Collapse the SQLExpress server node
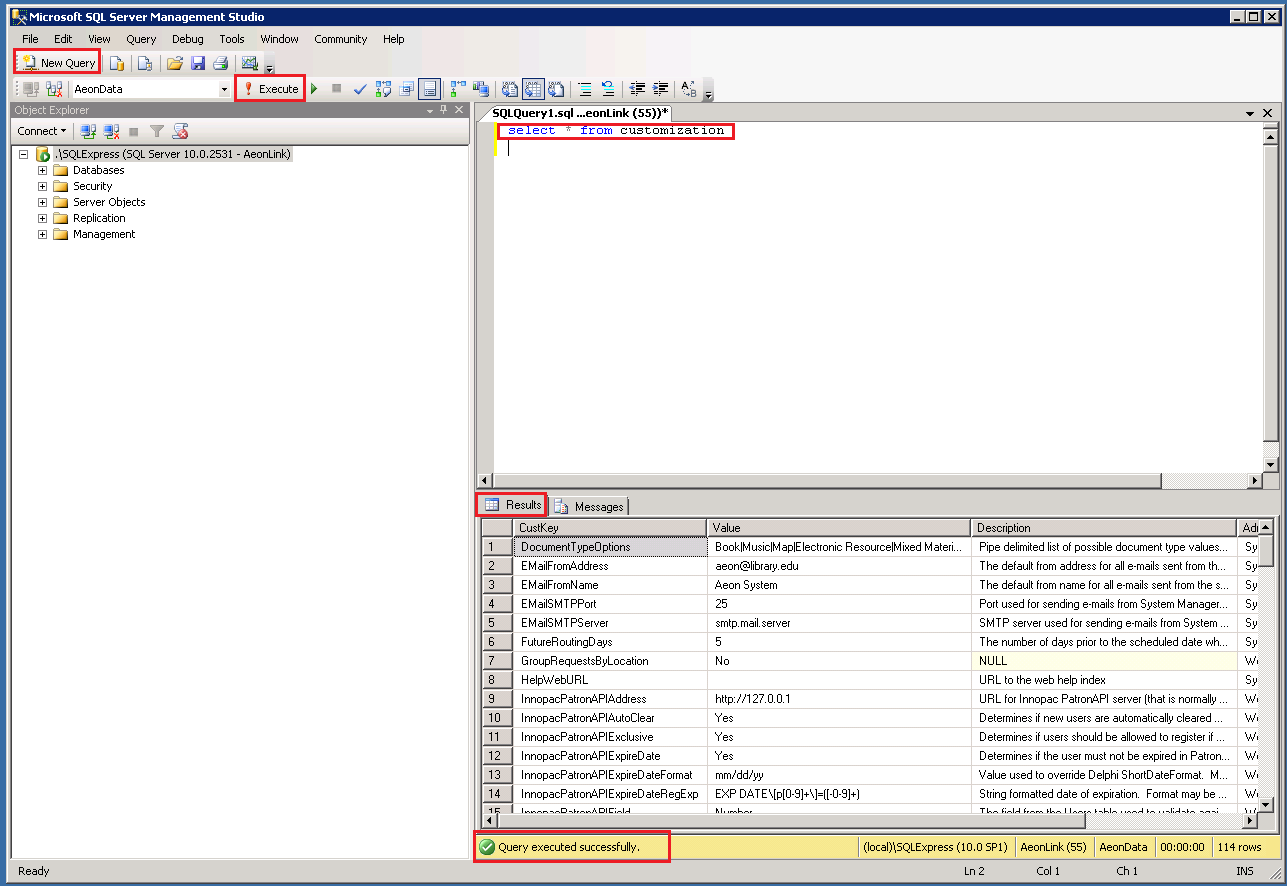The height and width of the screenshot is (886, 1287). click(24, 154)
